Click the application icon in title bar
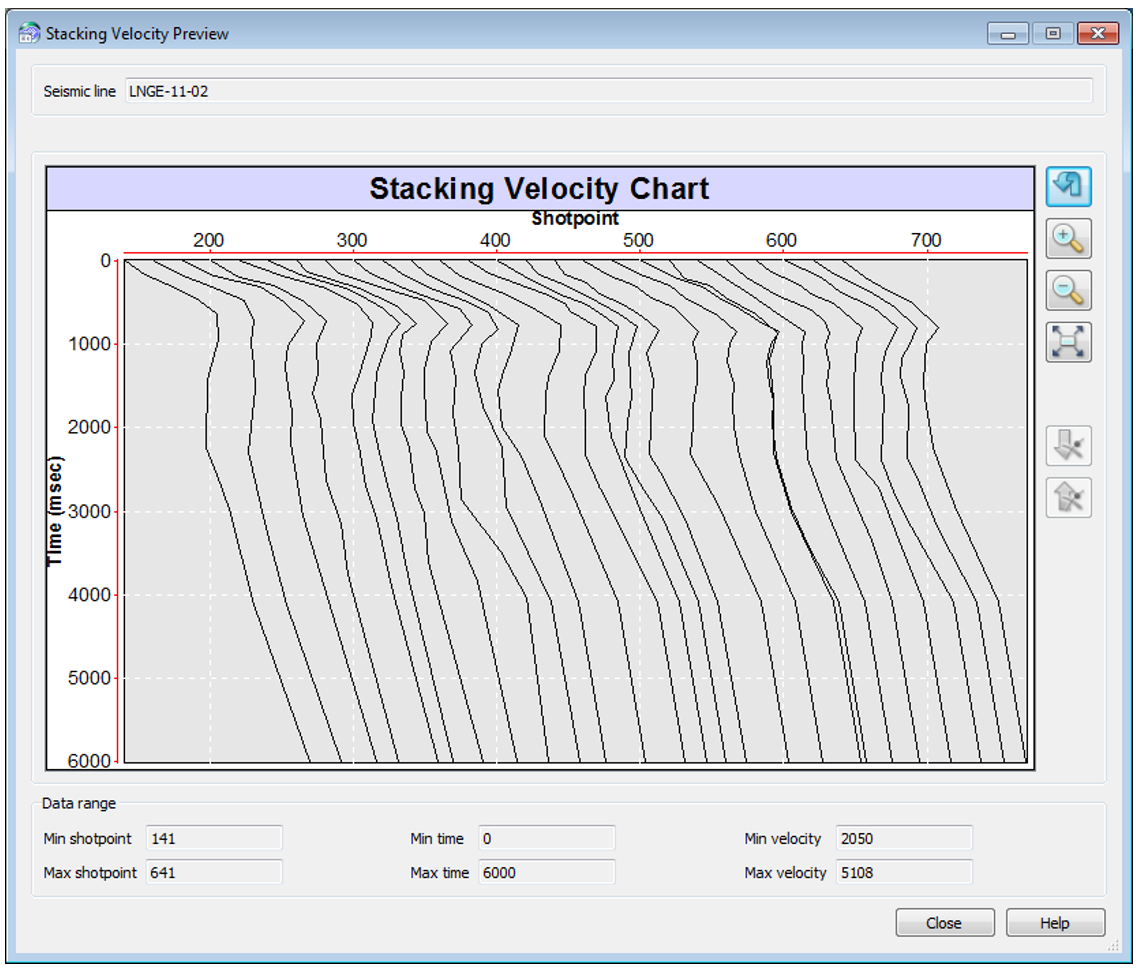 pos(30,34)
